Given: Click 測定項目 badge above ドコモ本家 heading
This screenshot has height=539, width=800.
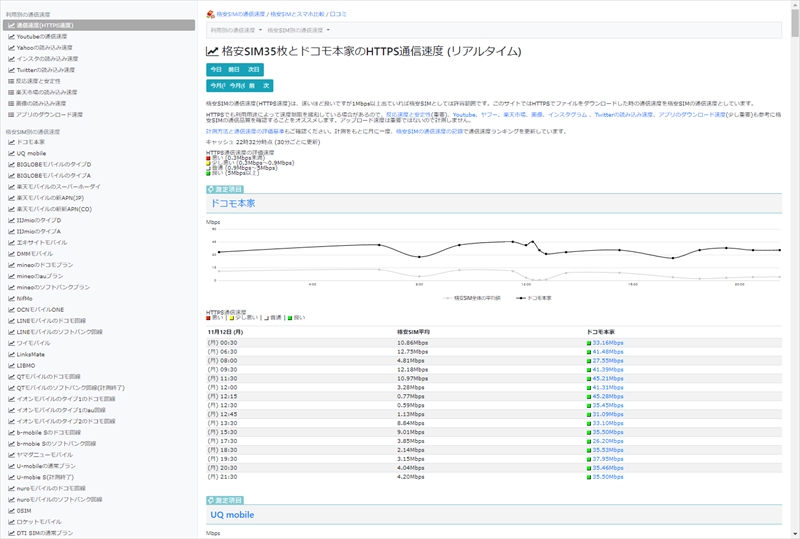Looking at the screenshot, I should [225, 189].
